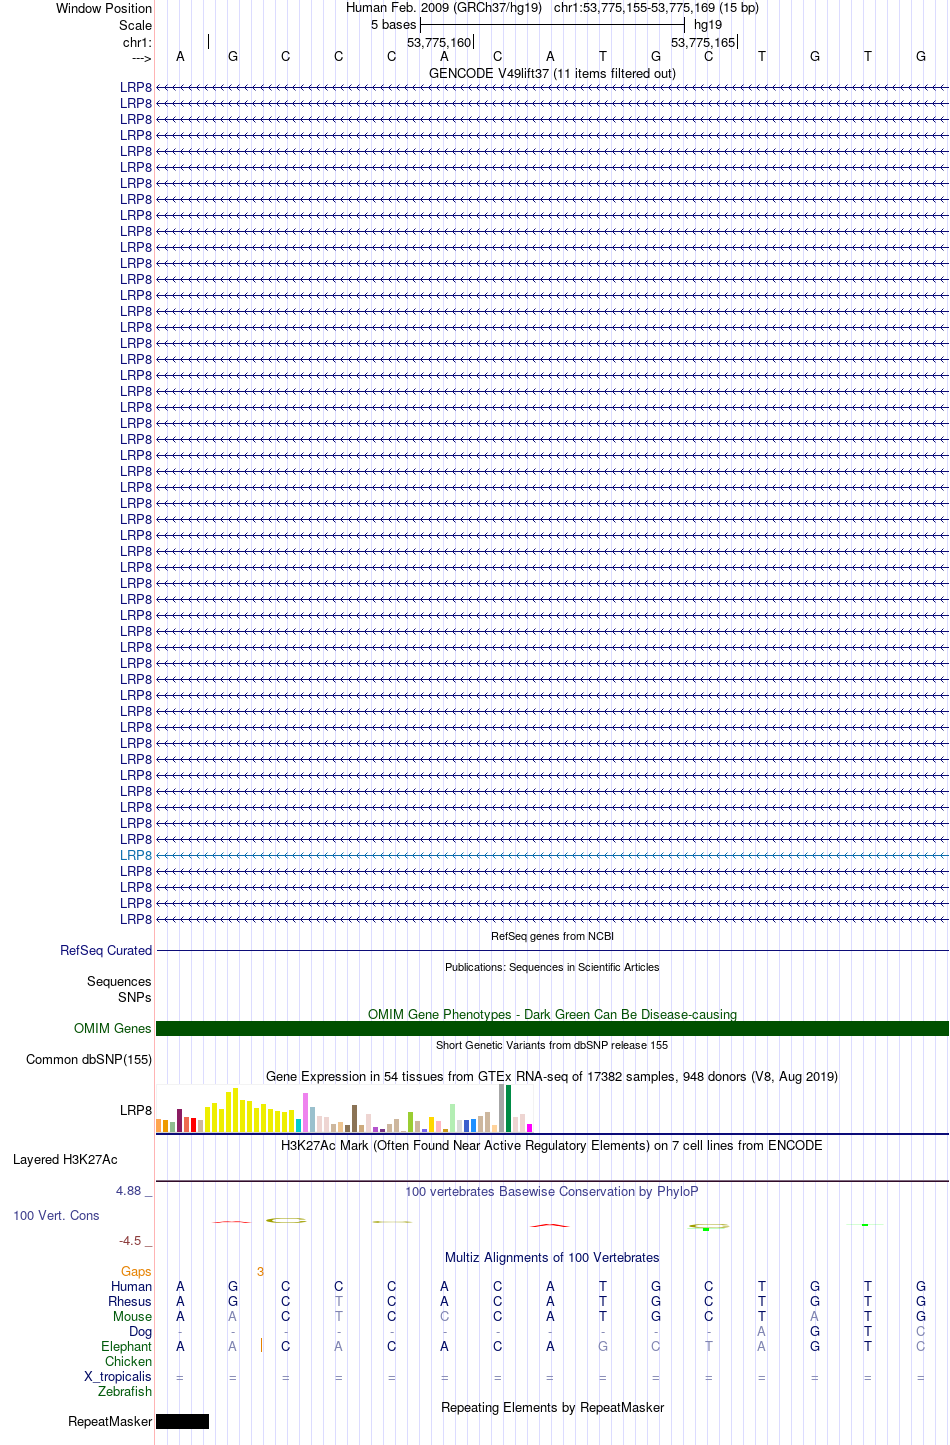The image size is (950, 1445).
Task: Click the dark green GTEx expression bar
Action: (x=509, y=1108)
